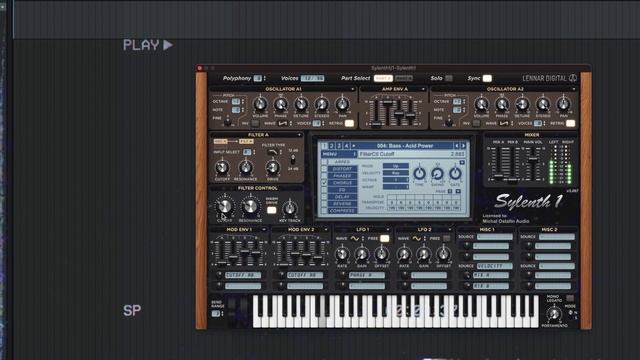640x360 pixels.
Task: Click the Lennar Digital logo
Action: tap(549, 78)
